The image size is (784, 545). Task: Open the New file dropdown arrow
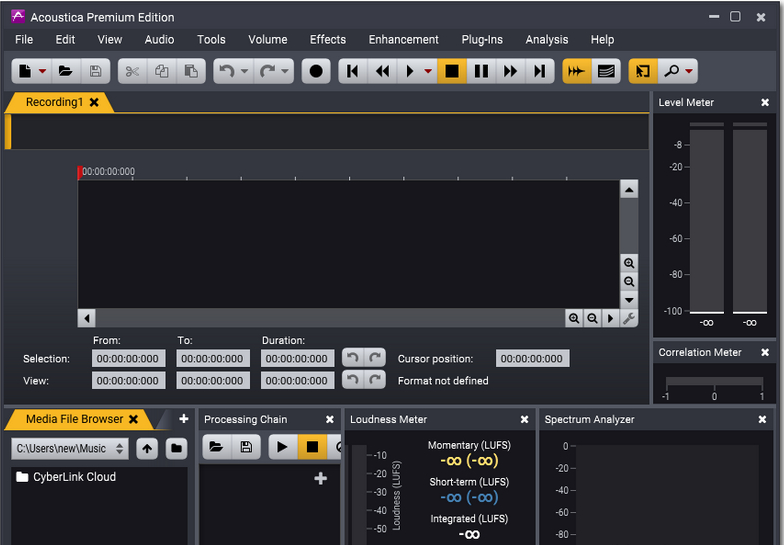pos(42,72)
